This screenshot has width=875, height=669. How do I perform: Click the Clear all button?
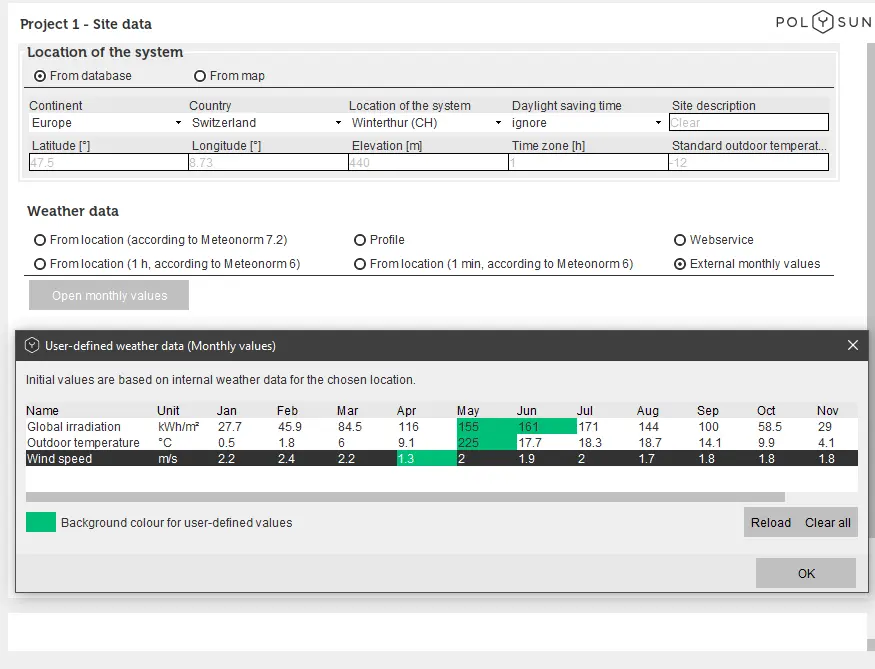pos(828,522)
